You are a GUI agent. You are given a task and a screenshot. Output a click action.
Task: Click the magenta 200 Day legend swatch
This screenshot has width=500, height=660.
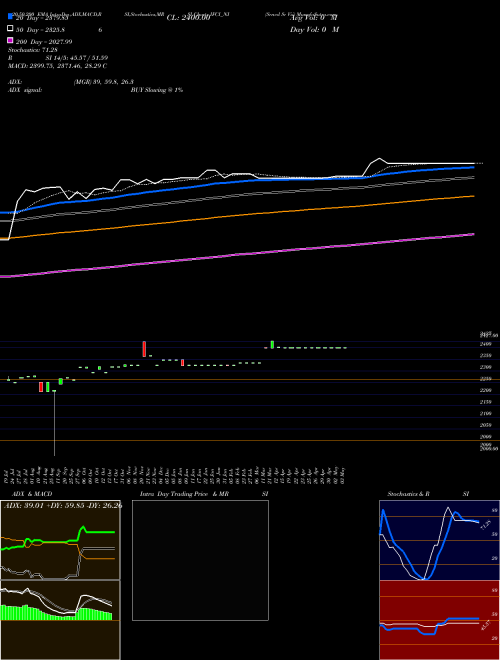click(x=10, y=41)
